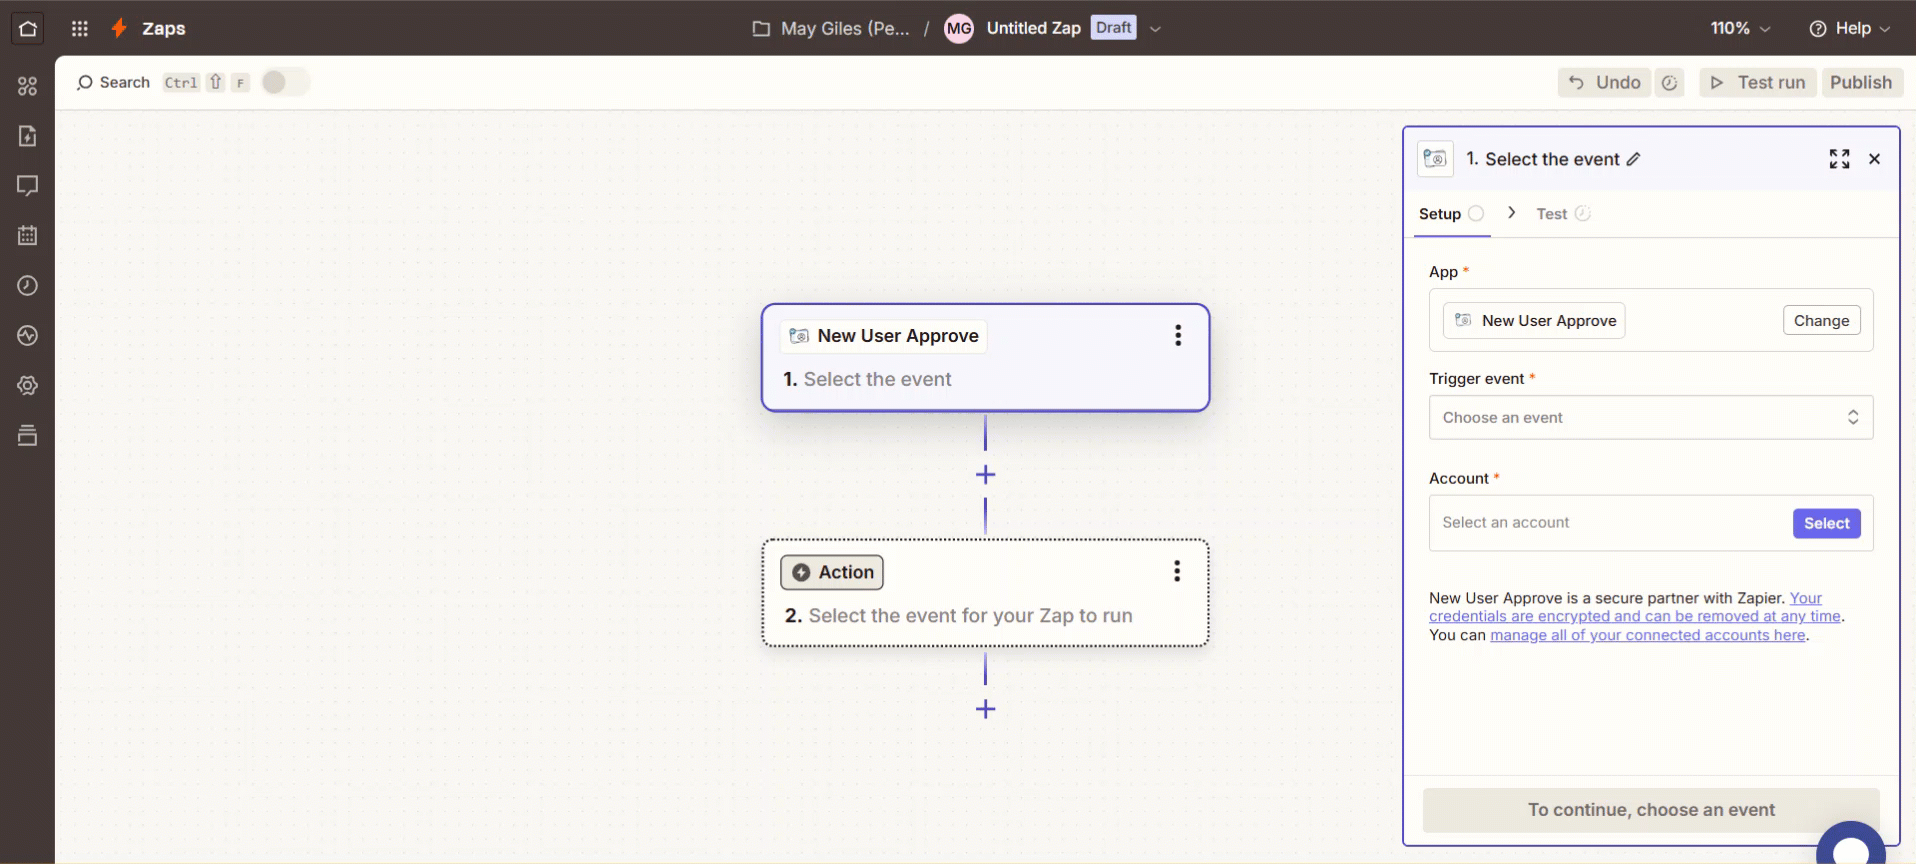Add step with plus below trigger
Viewport: 1916px width, 864px height.
coord(985,475)
